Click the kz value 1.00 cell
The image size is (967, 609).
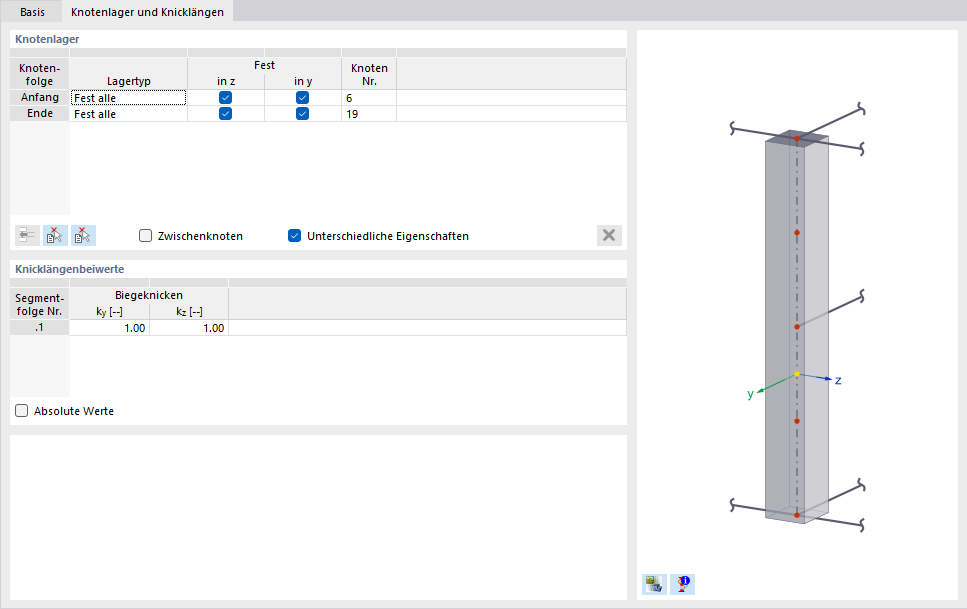189,328
